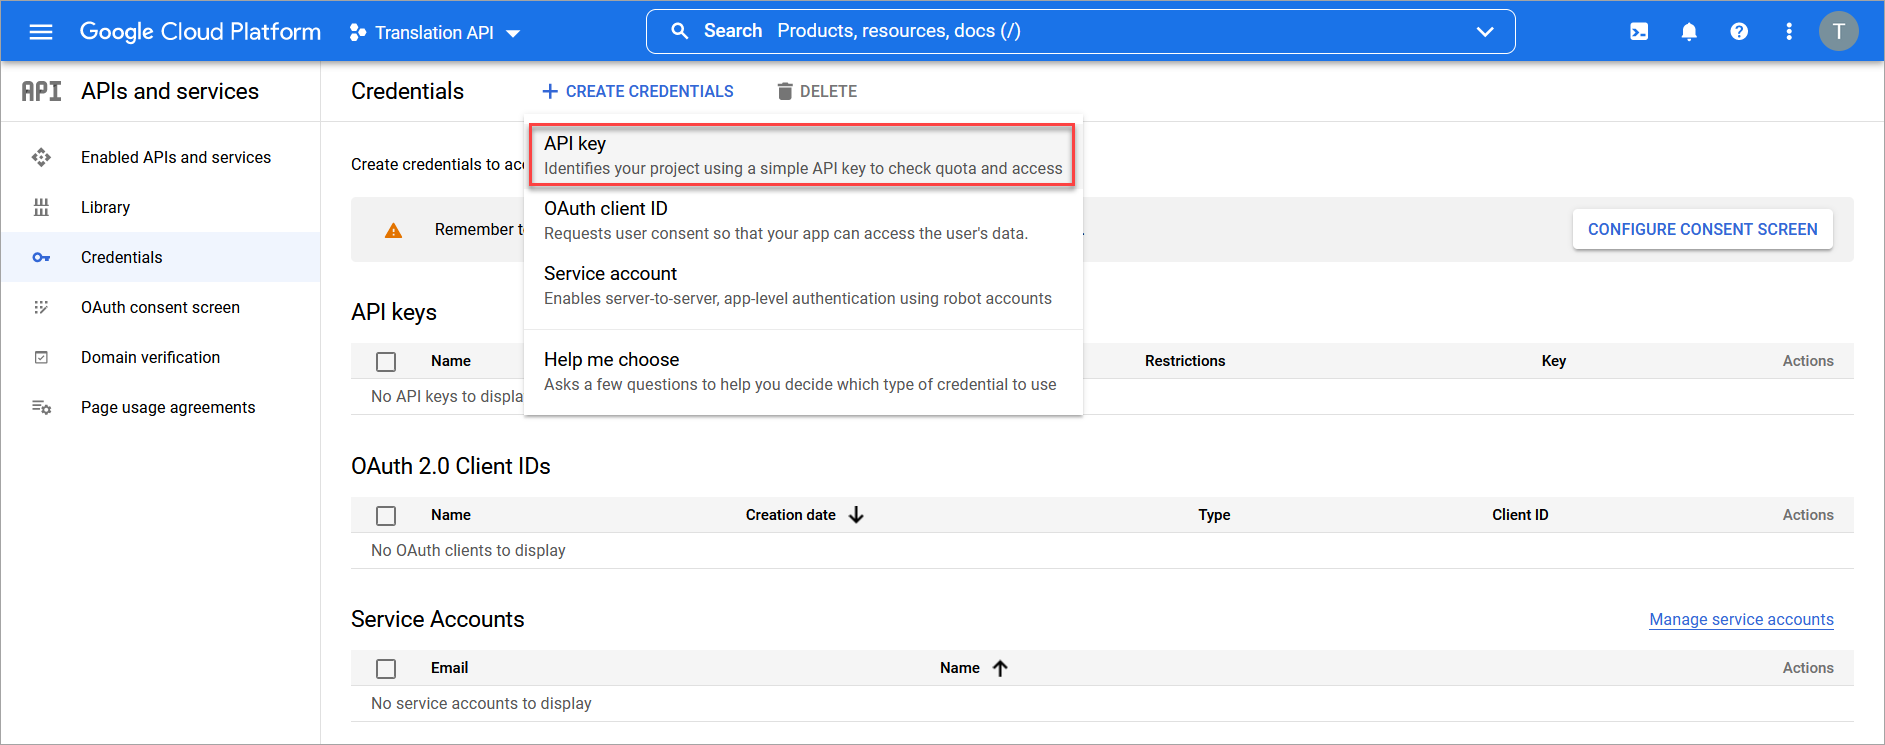Click the Google Cloud Platform logo
1885x745 pixels.
click(x=200, y=32)
